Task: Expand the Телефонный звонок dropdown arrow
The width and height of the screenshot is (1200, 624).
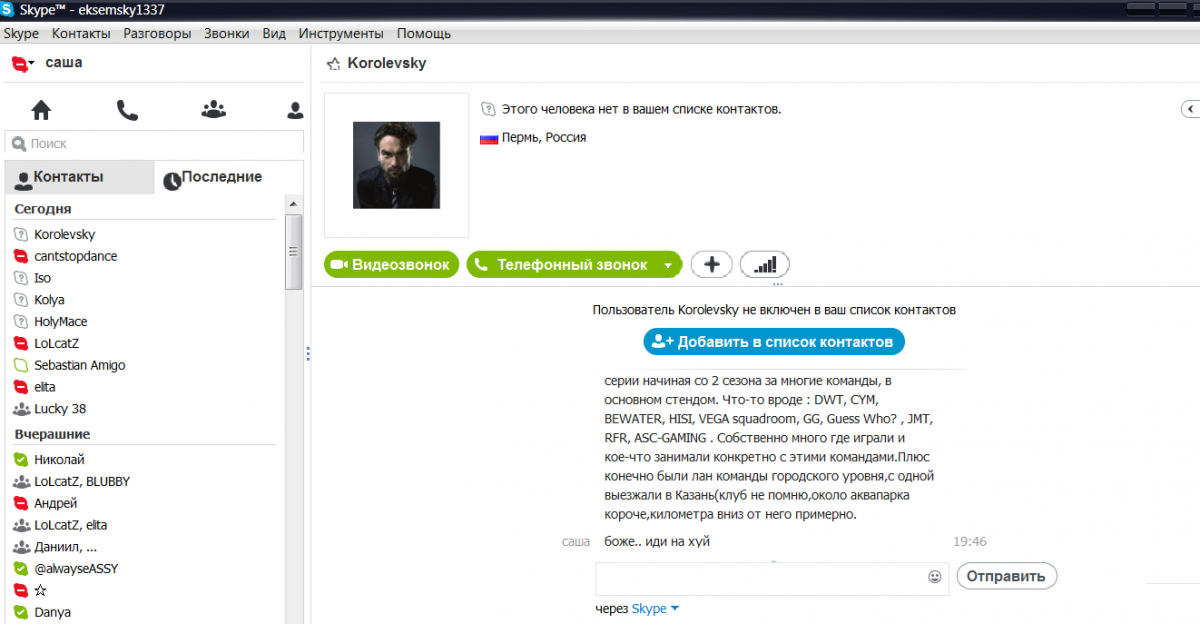Action: 668,266
